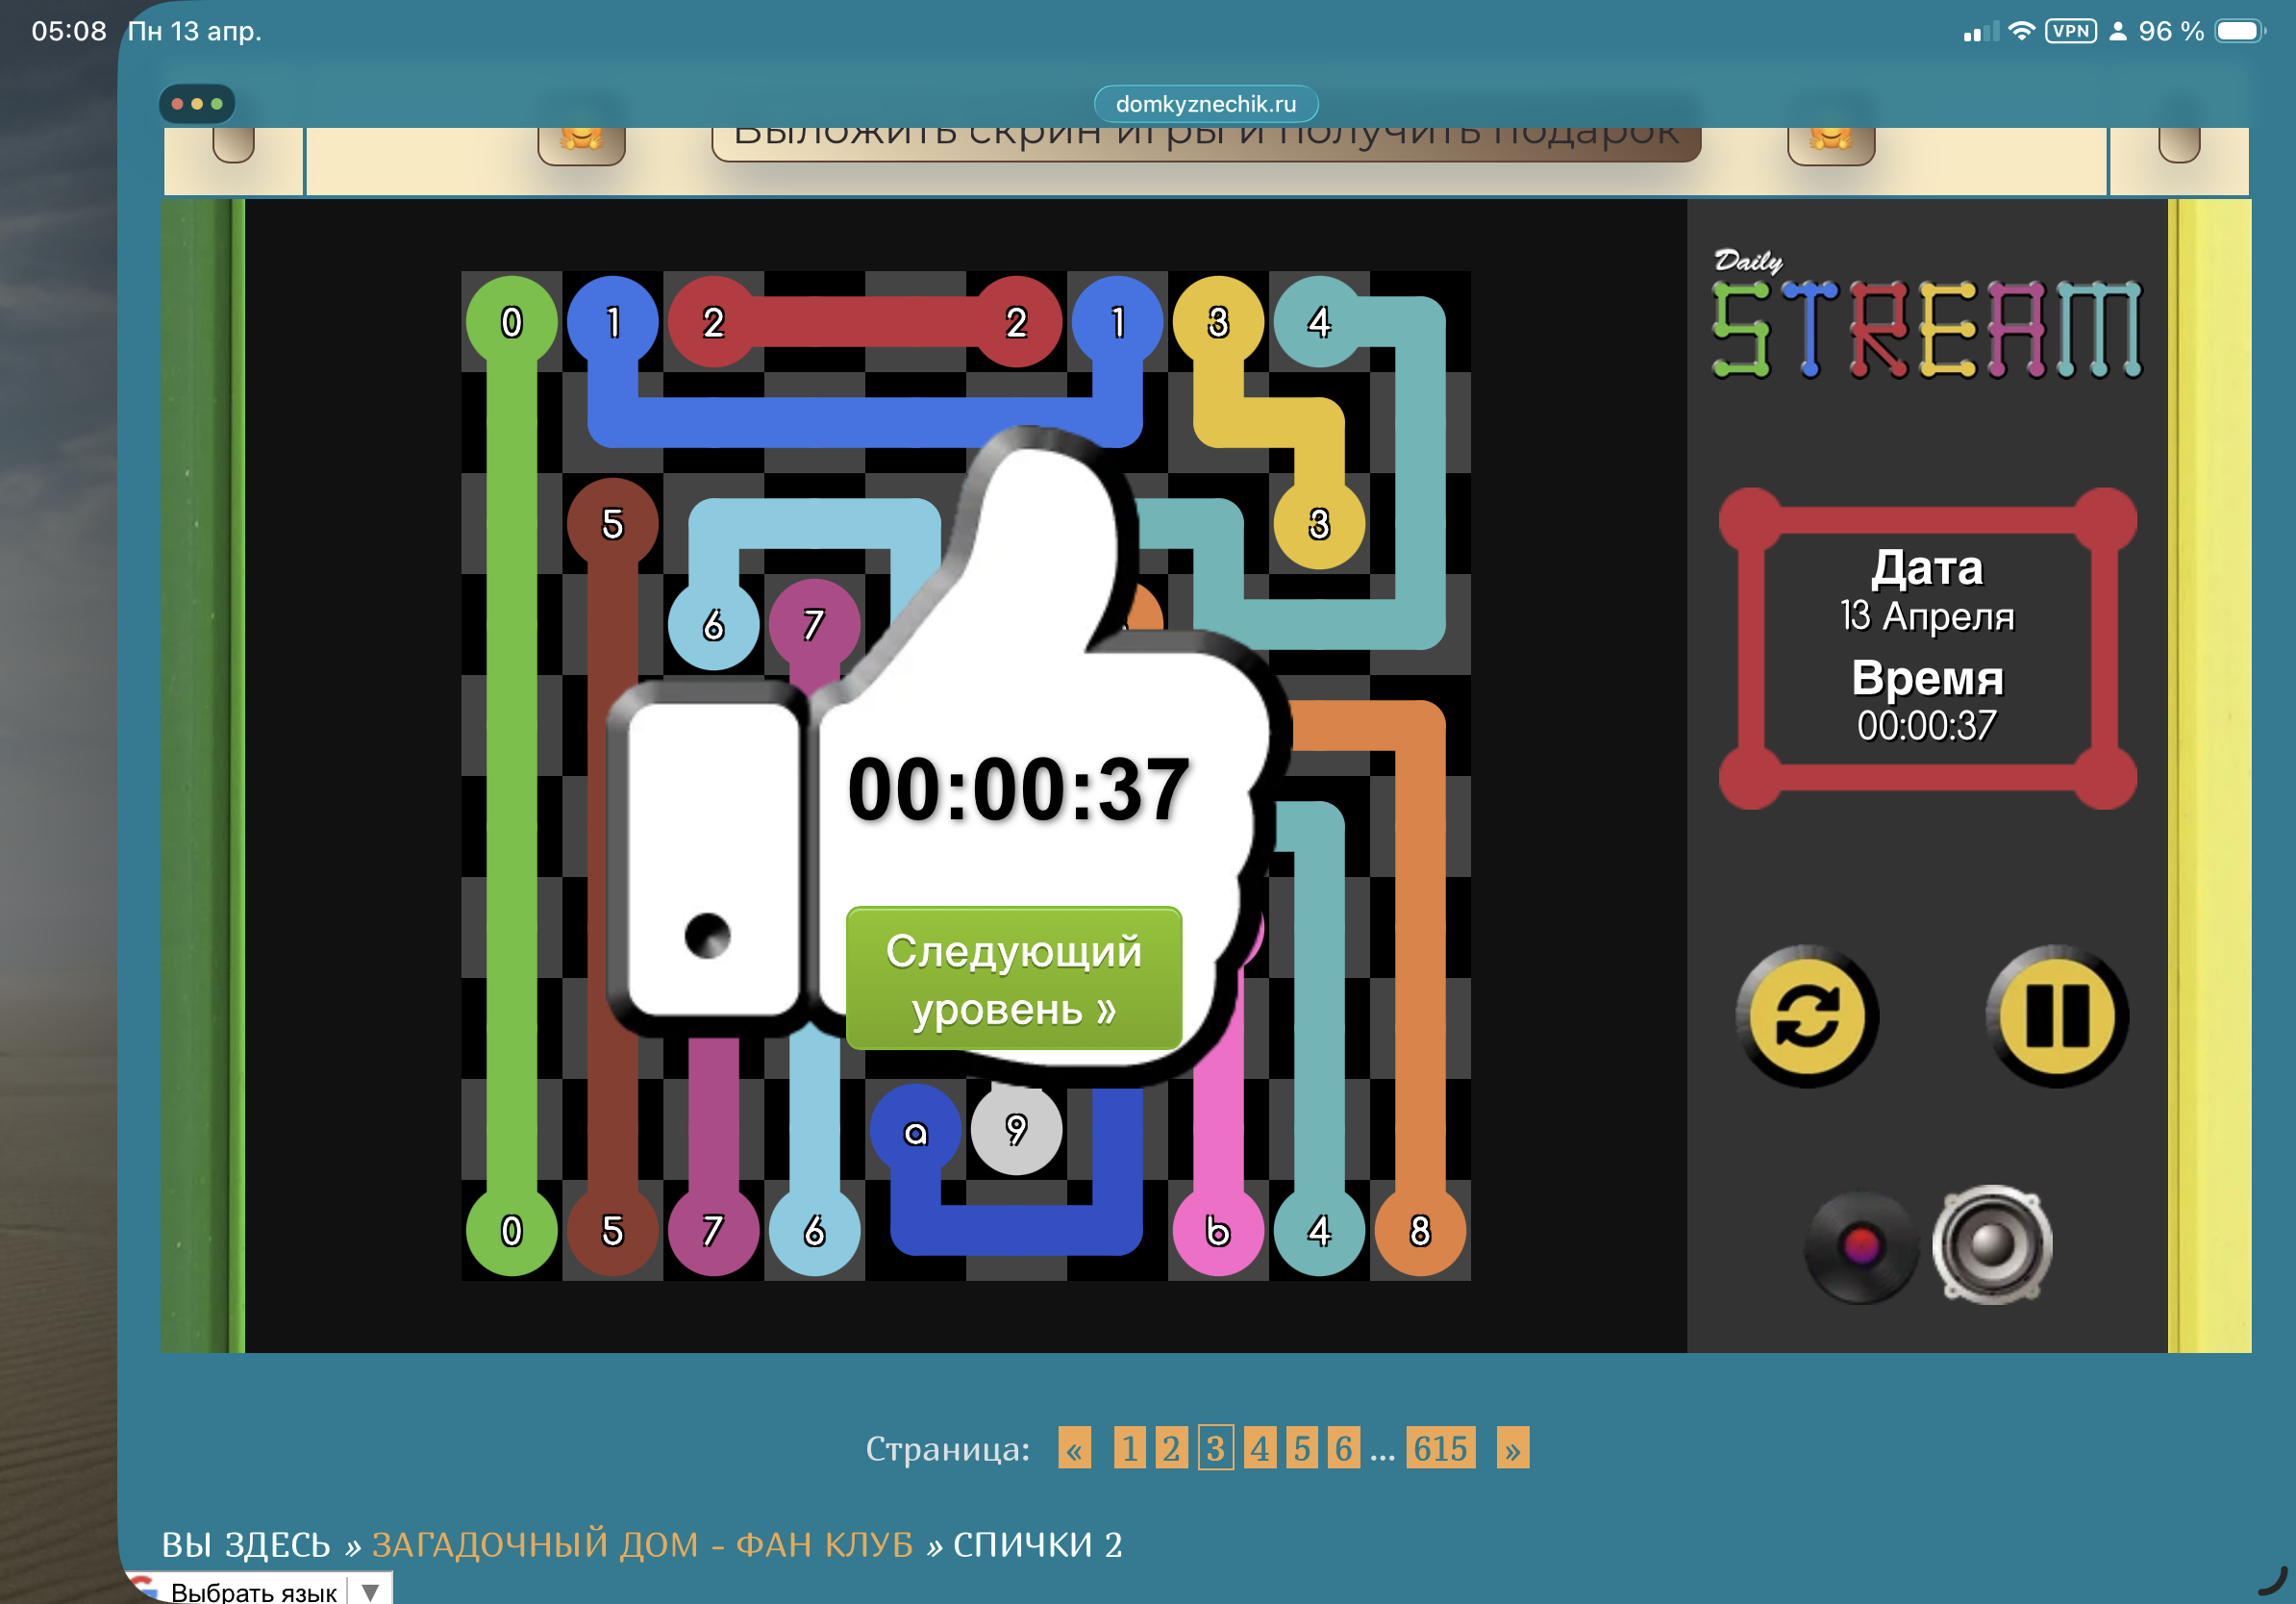Viewport: 2296px width, 1604px height.
Task: Open the three-dot window menu pill
Action: click(x=196, y=104)
